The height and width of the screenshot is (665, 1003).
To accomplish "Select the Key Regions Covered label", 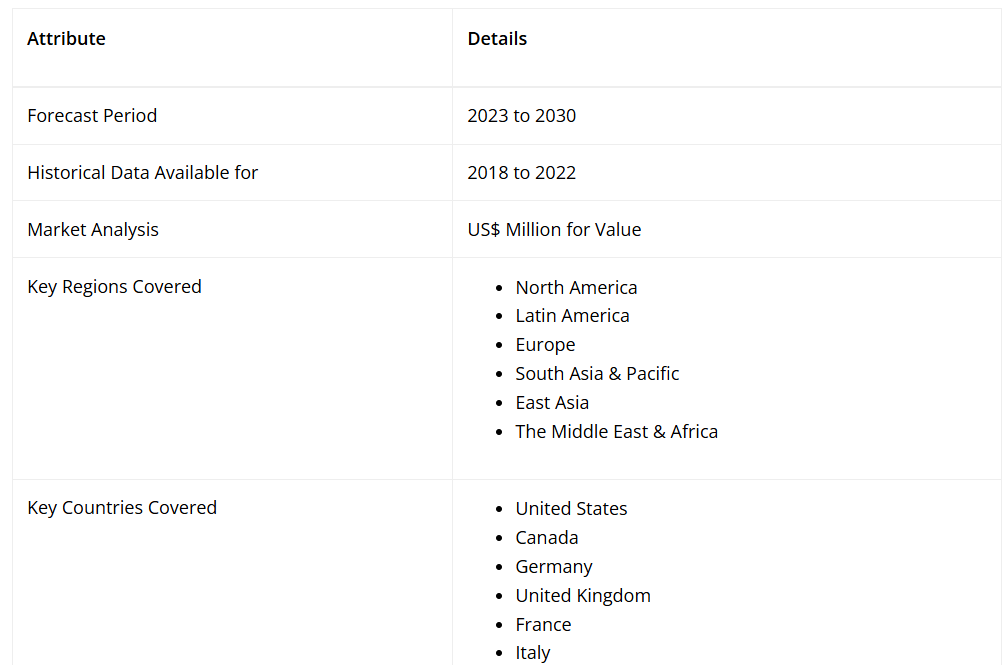I will [x=114, y=287].
